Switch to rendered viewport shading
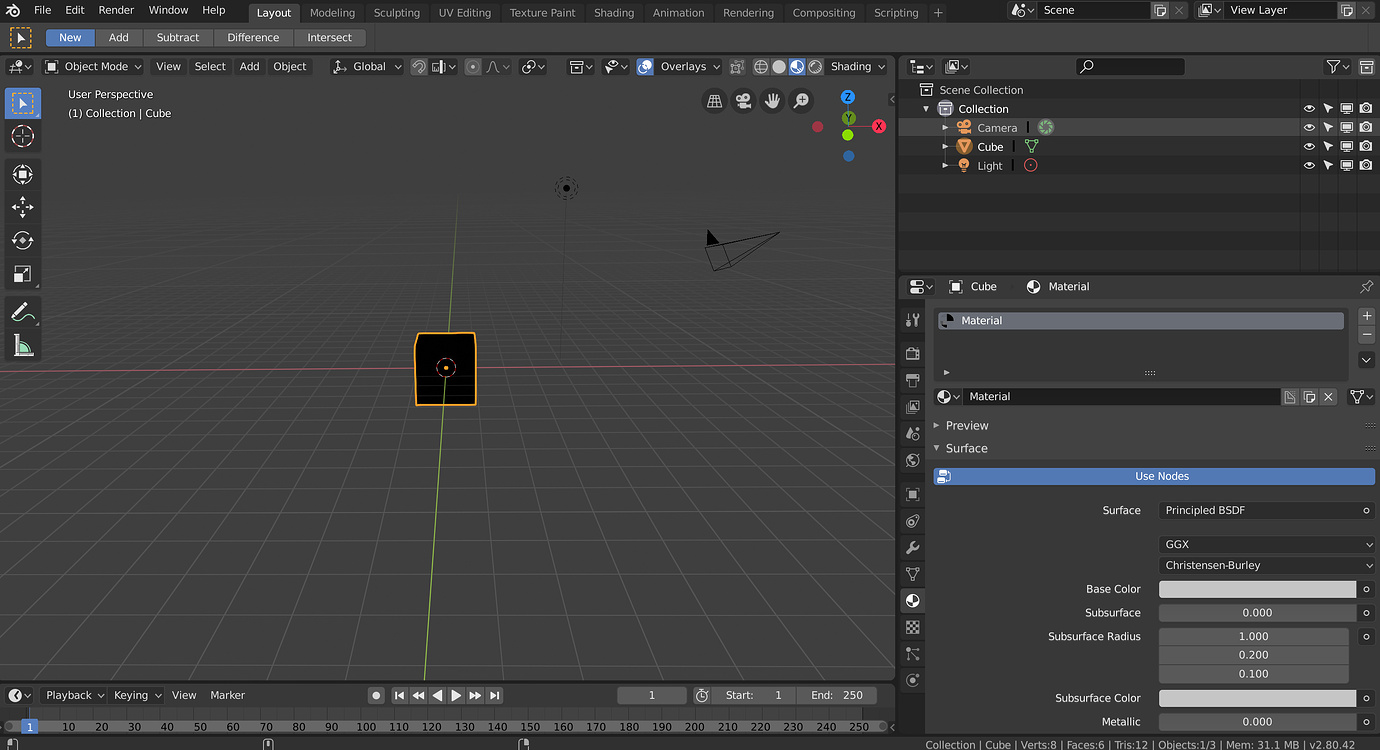This screenshot has height=750, width=1380. (x=816, y=67)
